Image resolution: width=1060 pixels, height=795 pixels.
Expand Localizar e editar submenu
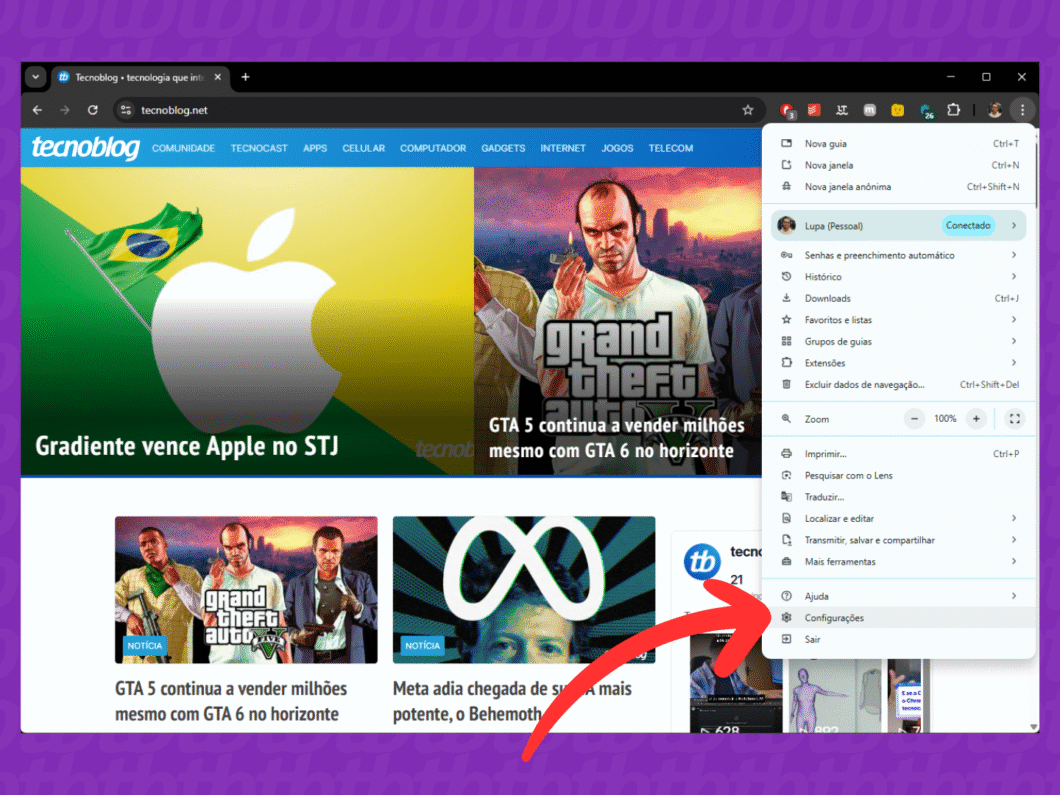899,519
